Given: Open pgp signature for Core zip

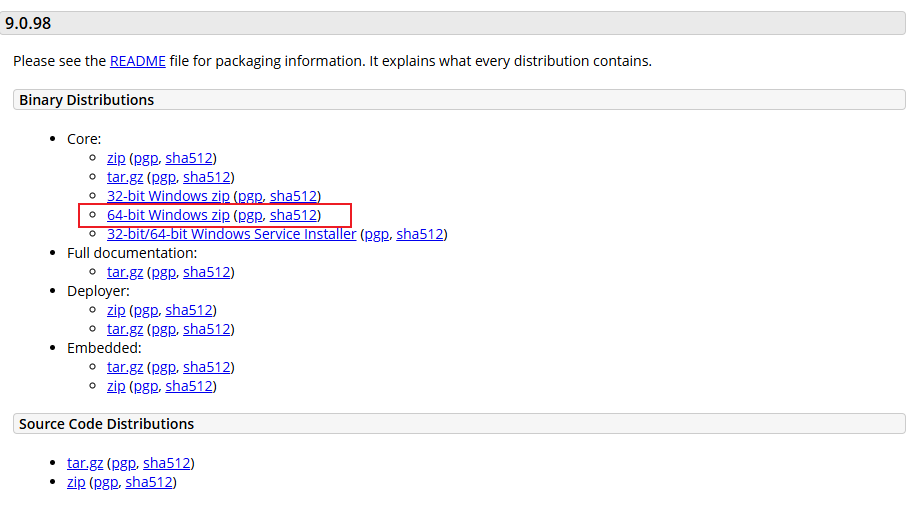Looking at the screenshot, I should (146, 159).
